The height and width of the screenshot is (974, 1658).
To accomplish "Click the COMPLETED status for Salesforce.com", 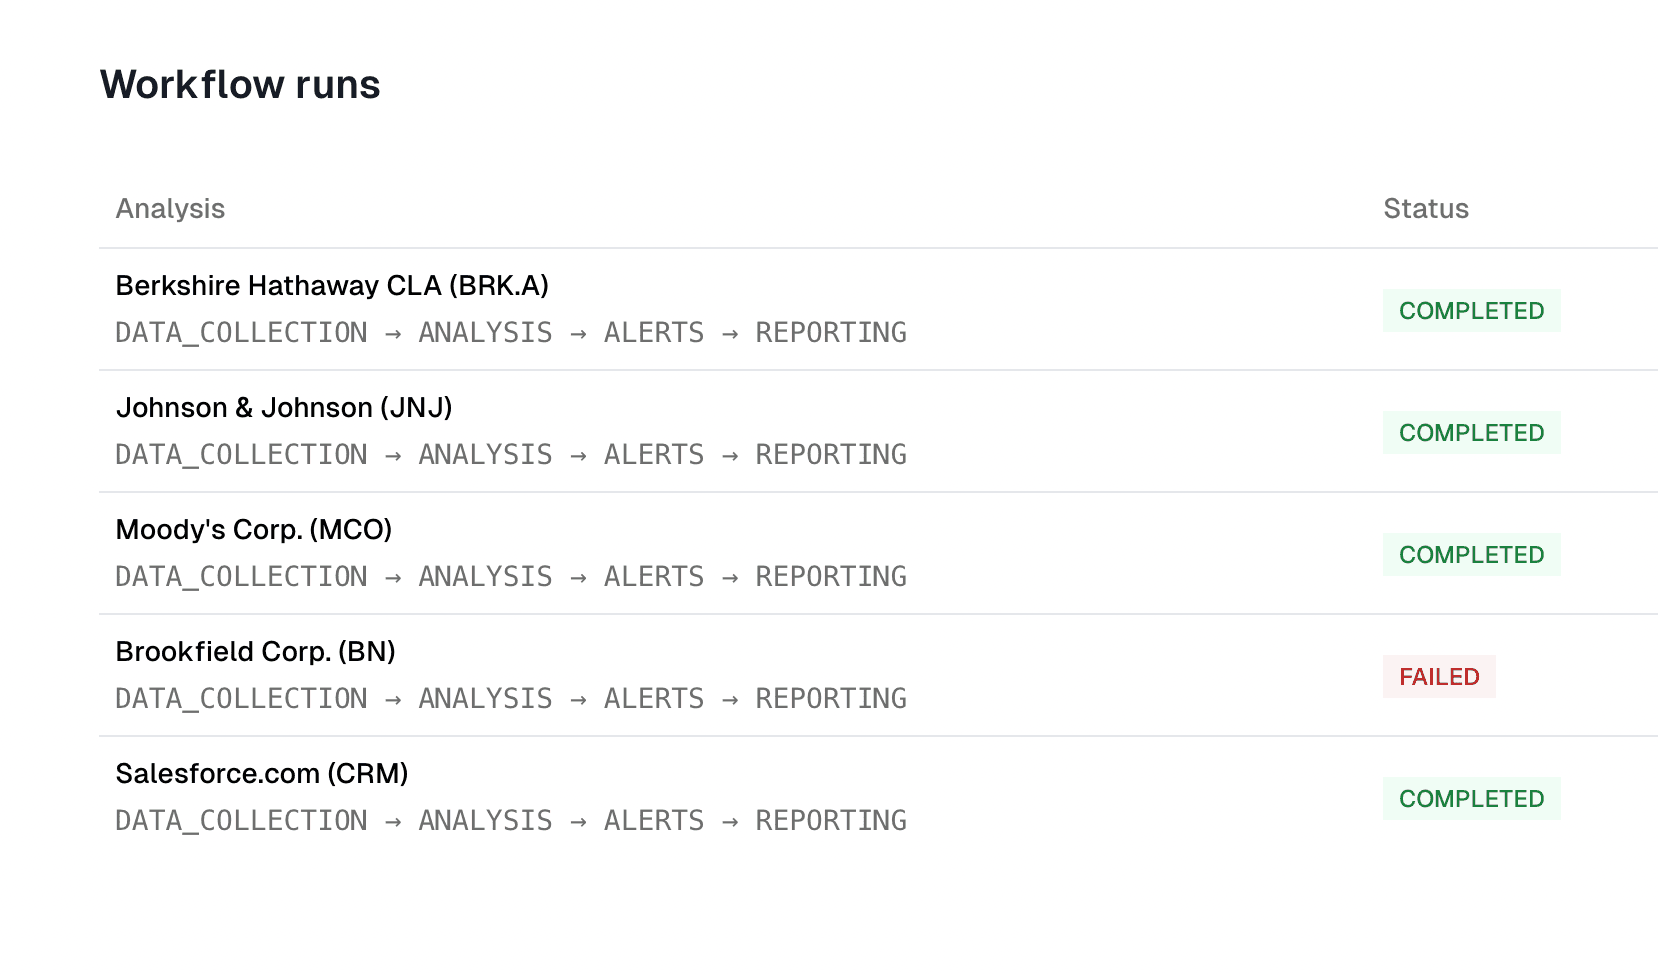I will pos(1471,799).
